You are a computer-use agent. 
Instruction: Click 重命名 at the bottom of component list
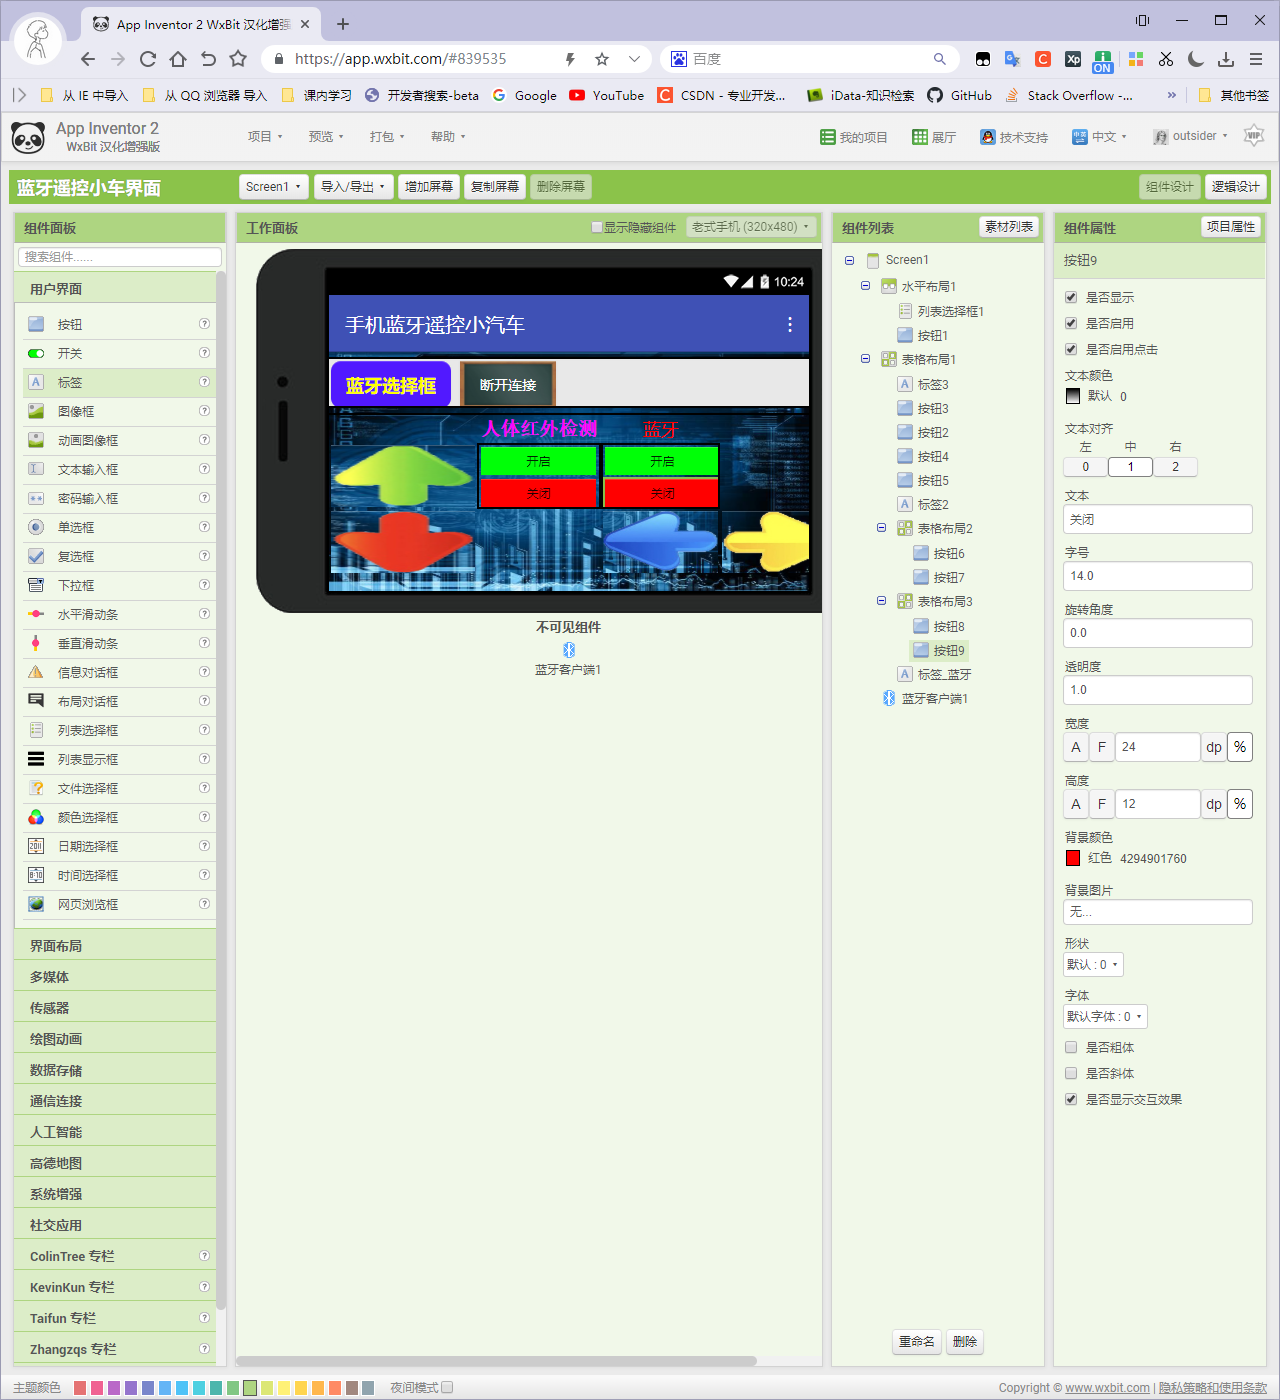coord(916,1341)
